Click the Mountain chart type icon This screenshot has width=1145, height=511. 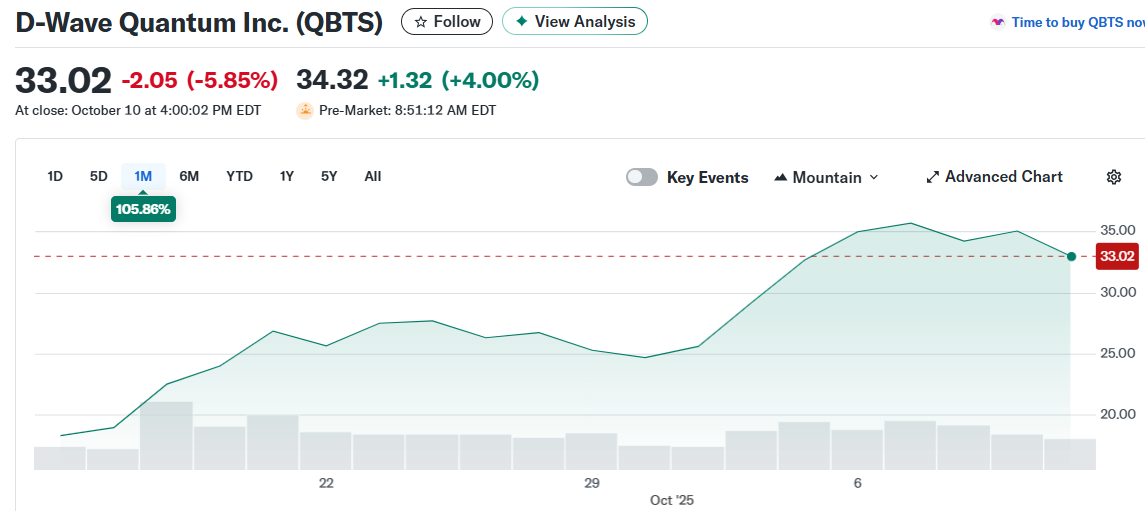[781, 177]
